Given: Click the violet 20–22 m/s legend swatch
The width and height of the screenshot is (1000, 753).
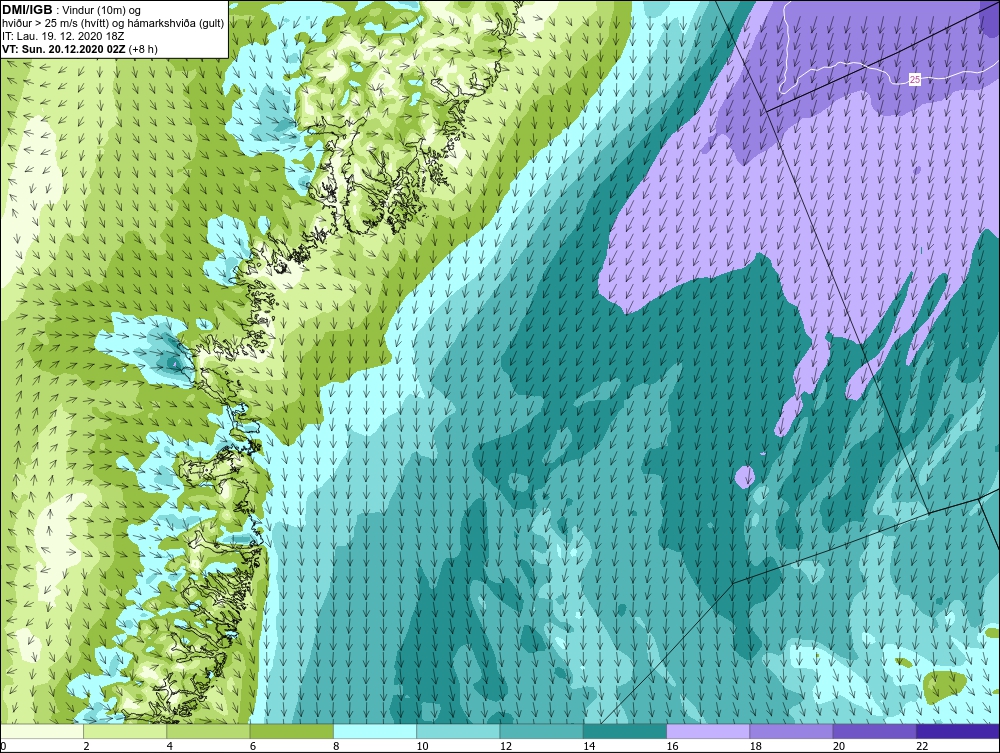Looking at the screenshot, I should pyautogui.click(x=874, y=731).
